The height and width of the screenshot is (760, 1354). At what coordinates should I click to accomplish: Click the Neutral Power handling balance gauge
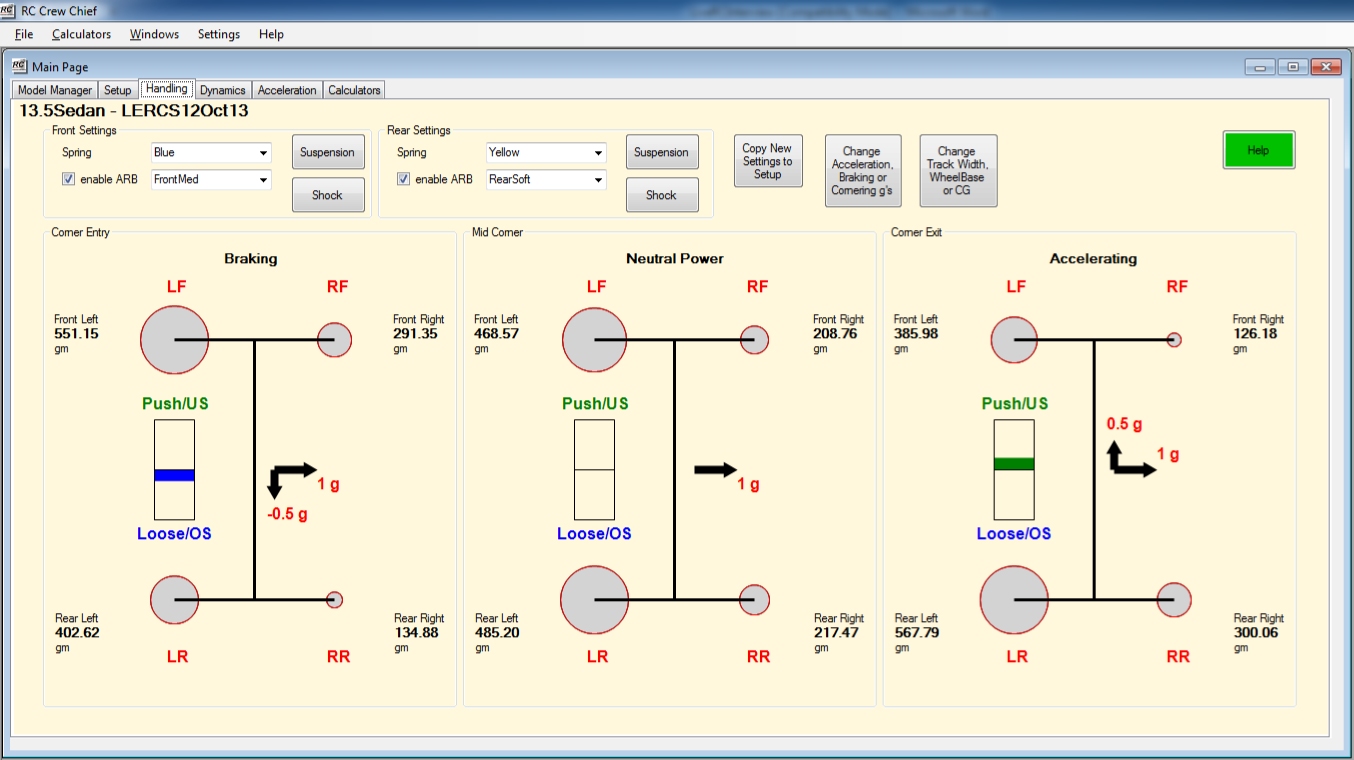pyautogui.click(x=594, y=469)
